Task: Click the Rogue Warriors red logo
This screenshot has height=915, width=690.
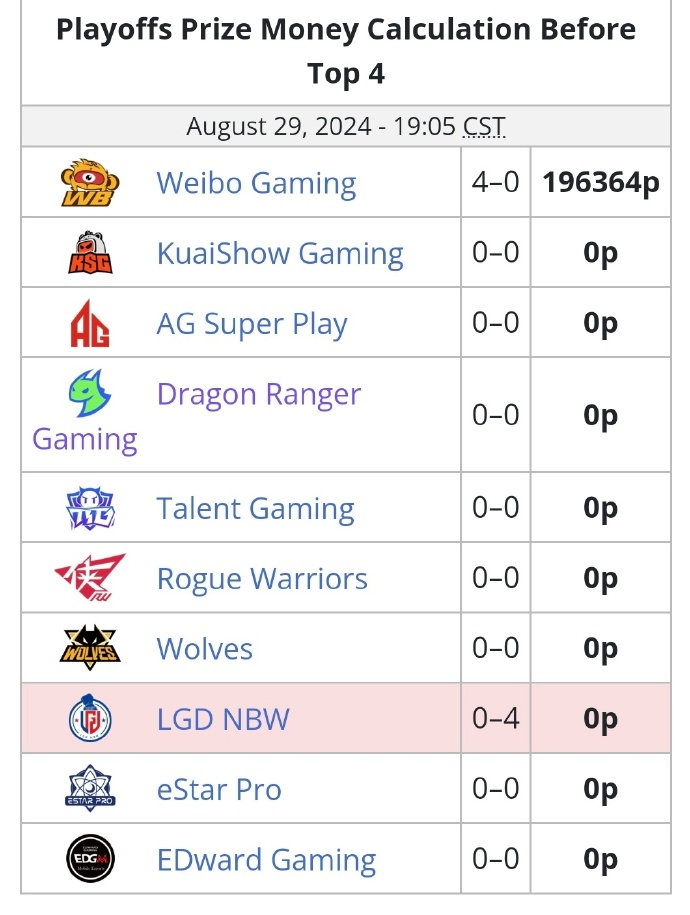Action: pos(90,577)
